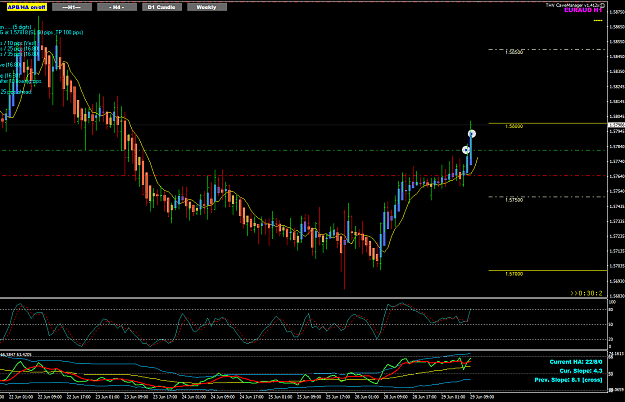Select the yellow 1.57000 price level label
This screenshot has height=402, width=625.
click(514, 274)
